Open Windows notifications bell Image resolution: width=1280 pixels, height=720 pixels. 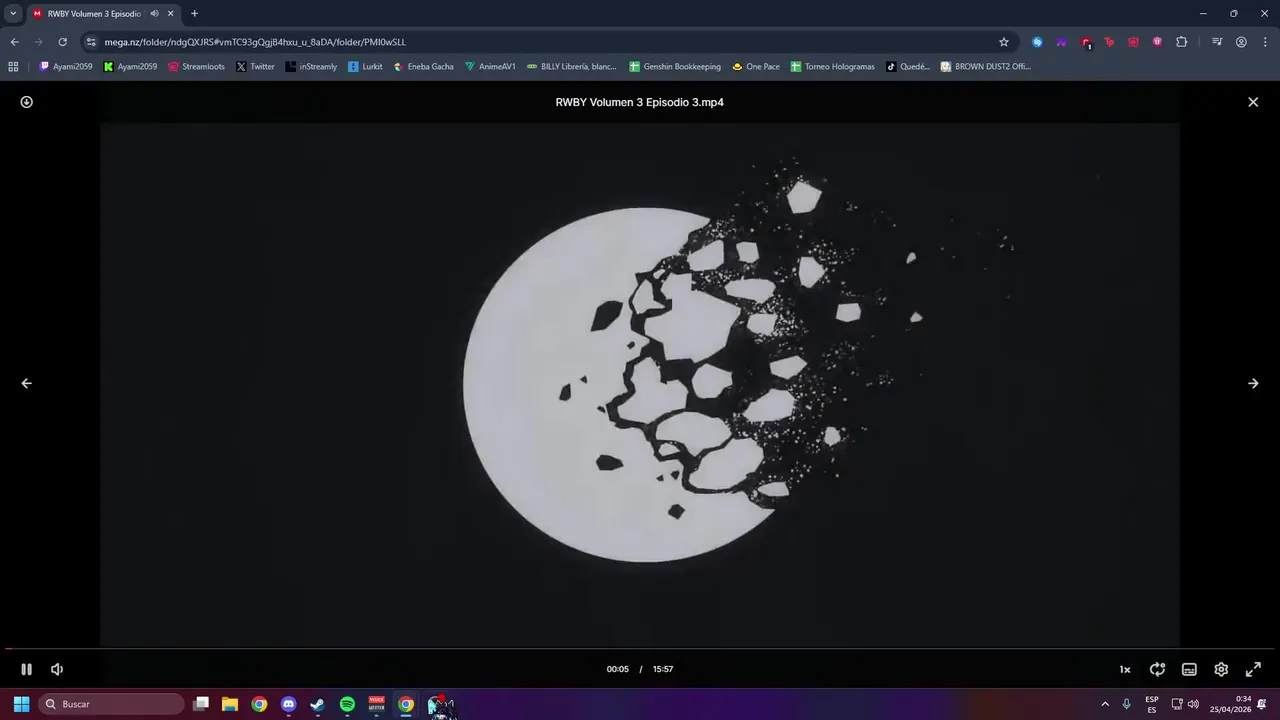pos(1263,704)
